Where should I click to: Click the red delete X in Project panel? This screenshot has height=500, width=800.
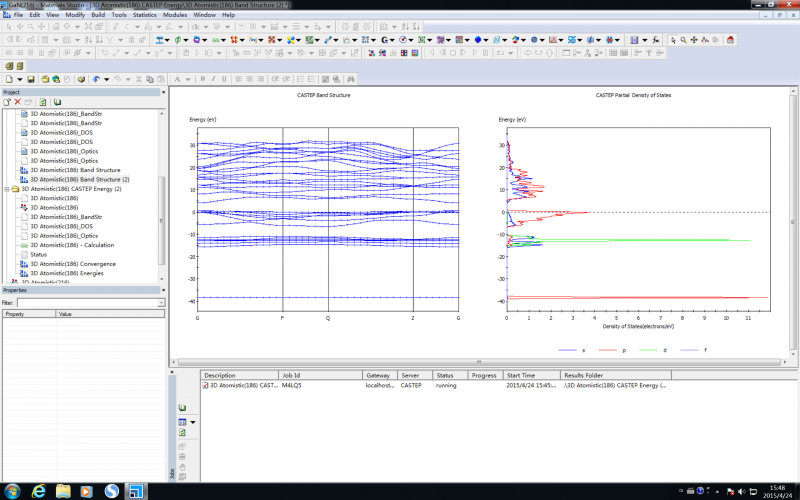tap(18, 102)
